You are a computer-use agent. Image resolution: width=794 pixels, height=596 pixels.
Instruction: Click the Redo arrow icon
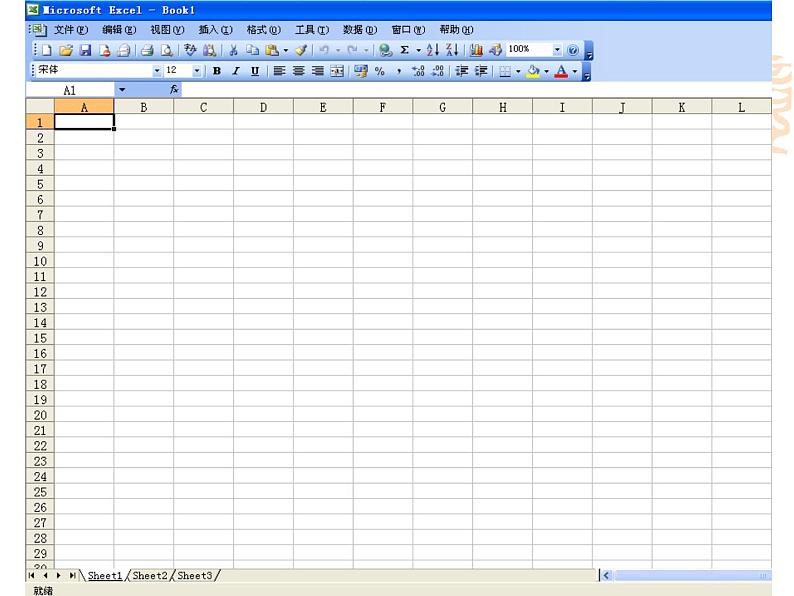pyautogui.click(x=353, y=50)
